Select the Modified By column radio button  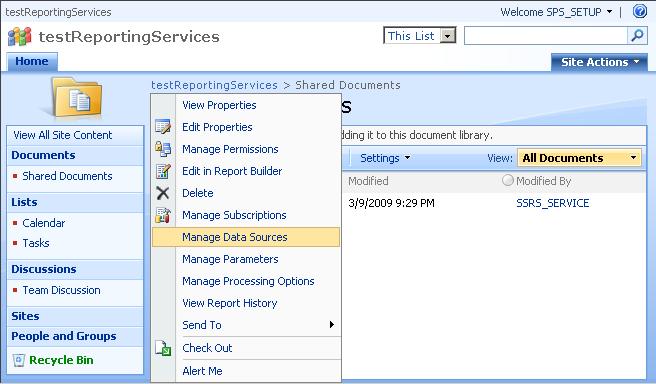click(507, 180)
